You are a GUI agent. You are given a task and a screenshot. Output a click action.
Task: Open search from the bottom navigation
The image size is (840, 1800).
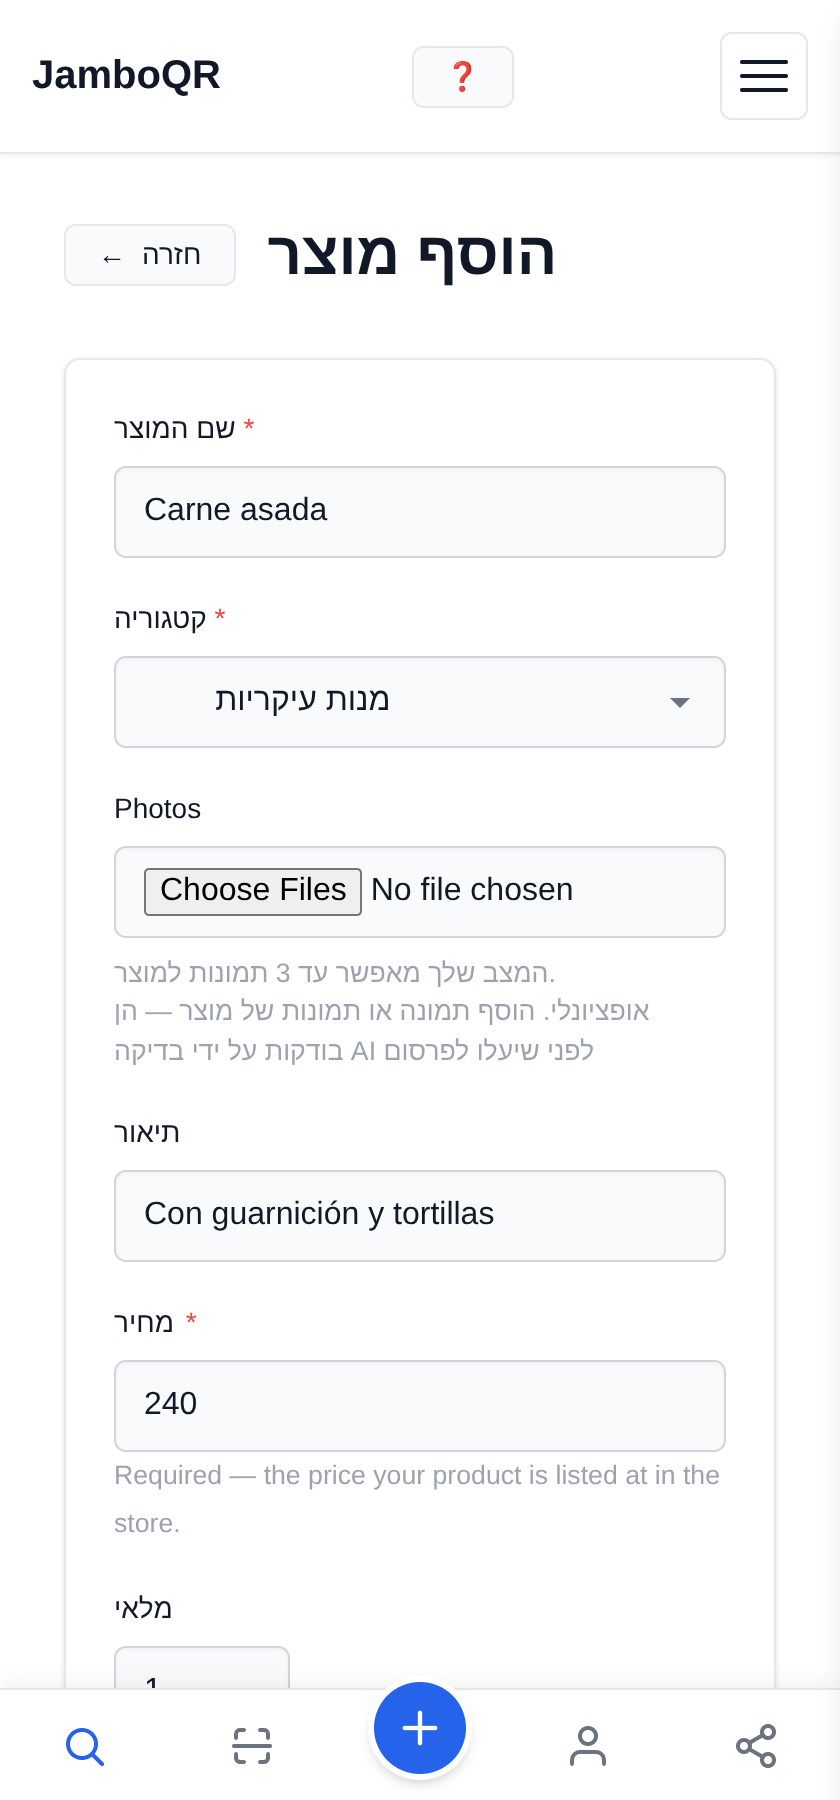click(84, 1746)
